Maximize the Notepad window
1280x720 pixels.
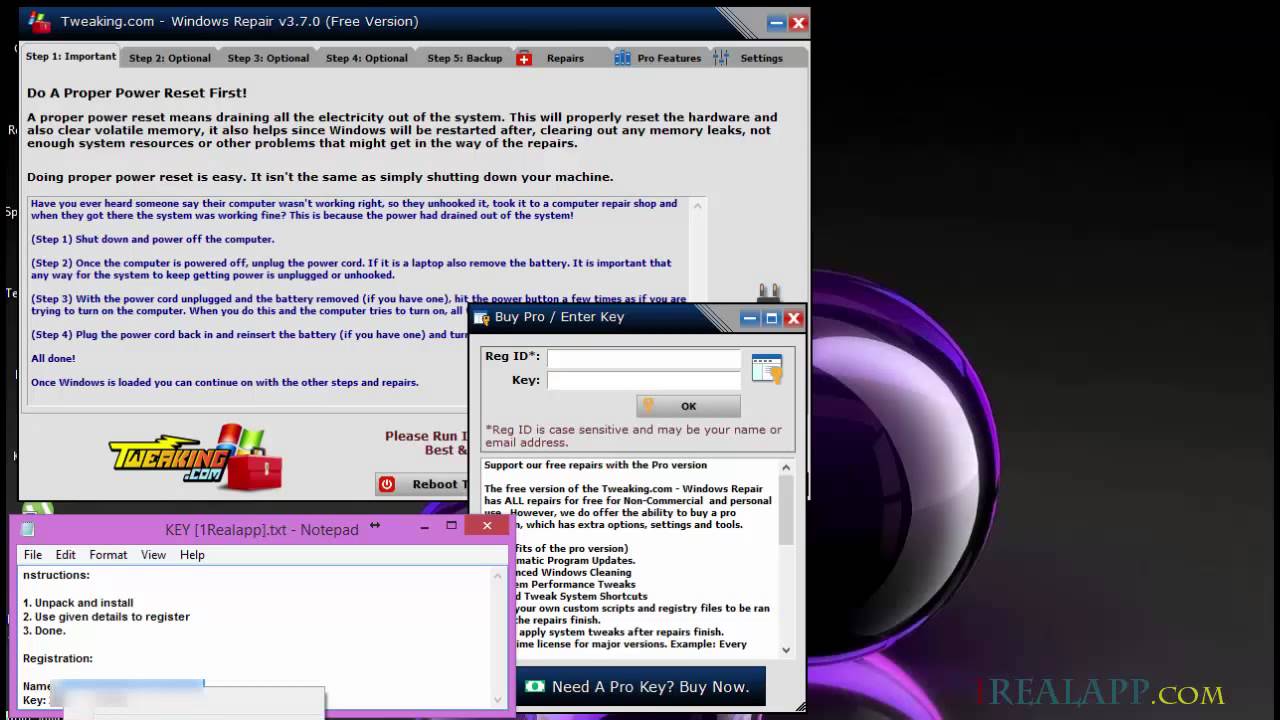coord(451,526)
